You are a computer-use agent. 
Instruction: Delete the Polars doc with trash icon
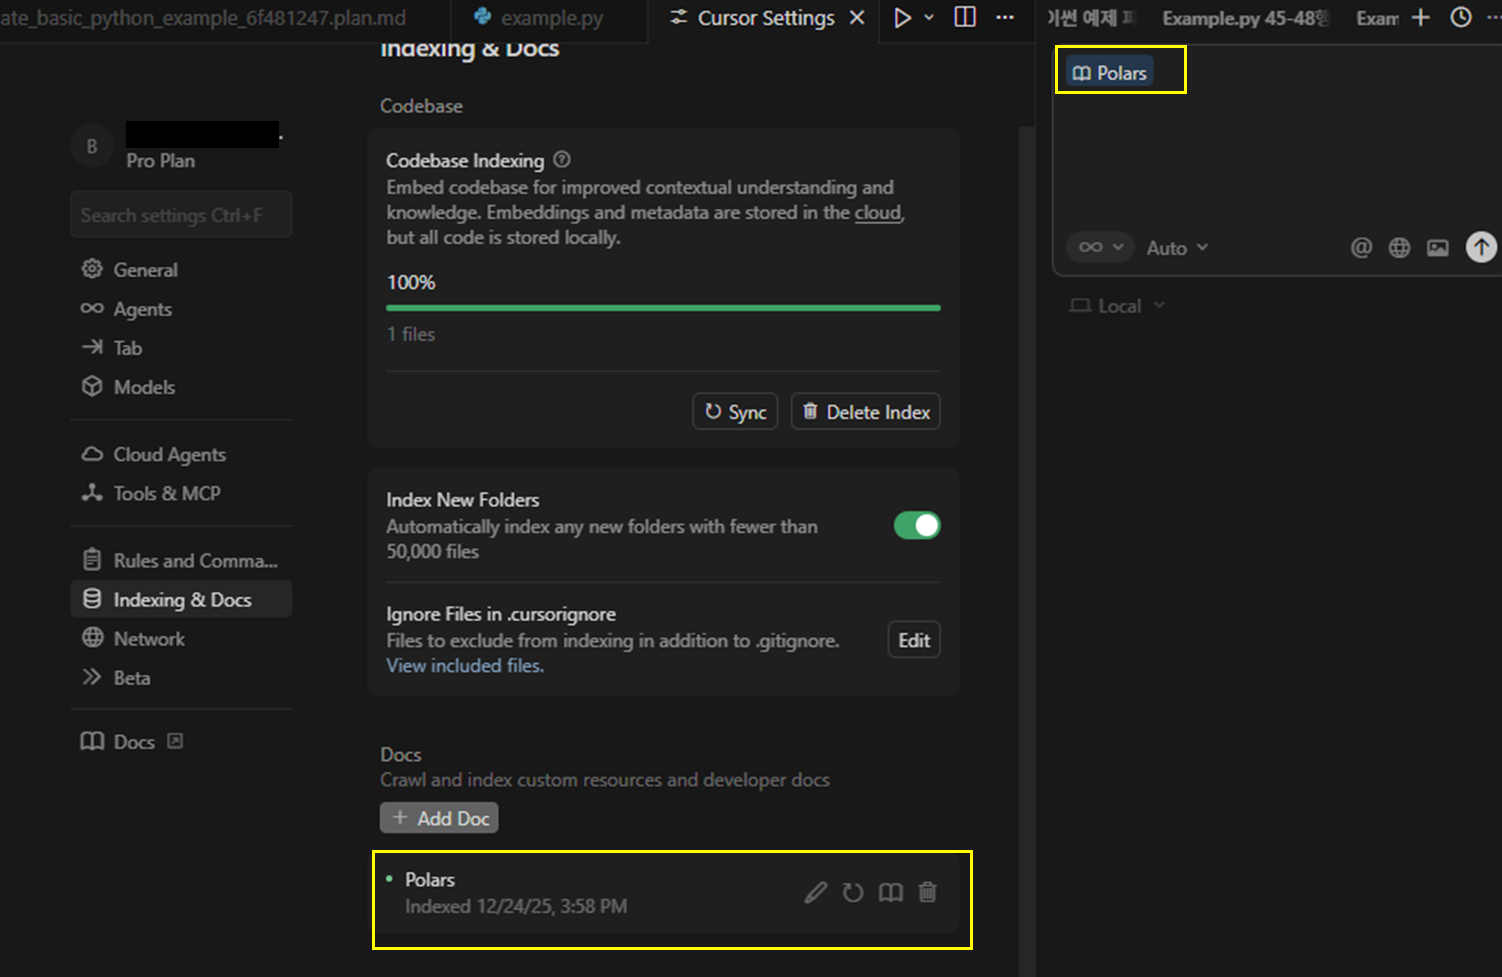(x=928, y=892)
